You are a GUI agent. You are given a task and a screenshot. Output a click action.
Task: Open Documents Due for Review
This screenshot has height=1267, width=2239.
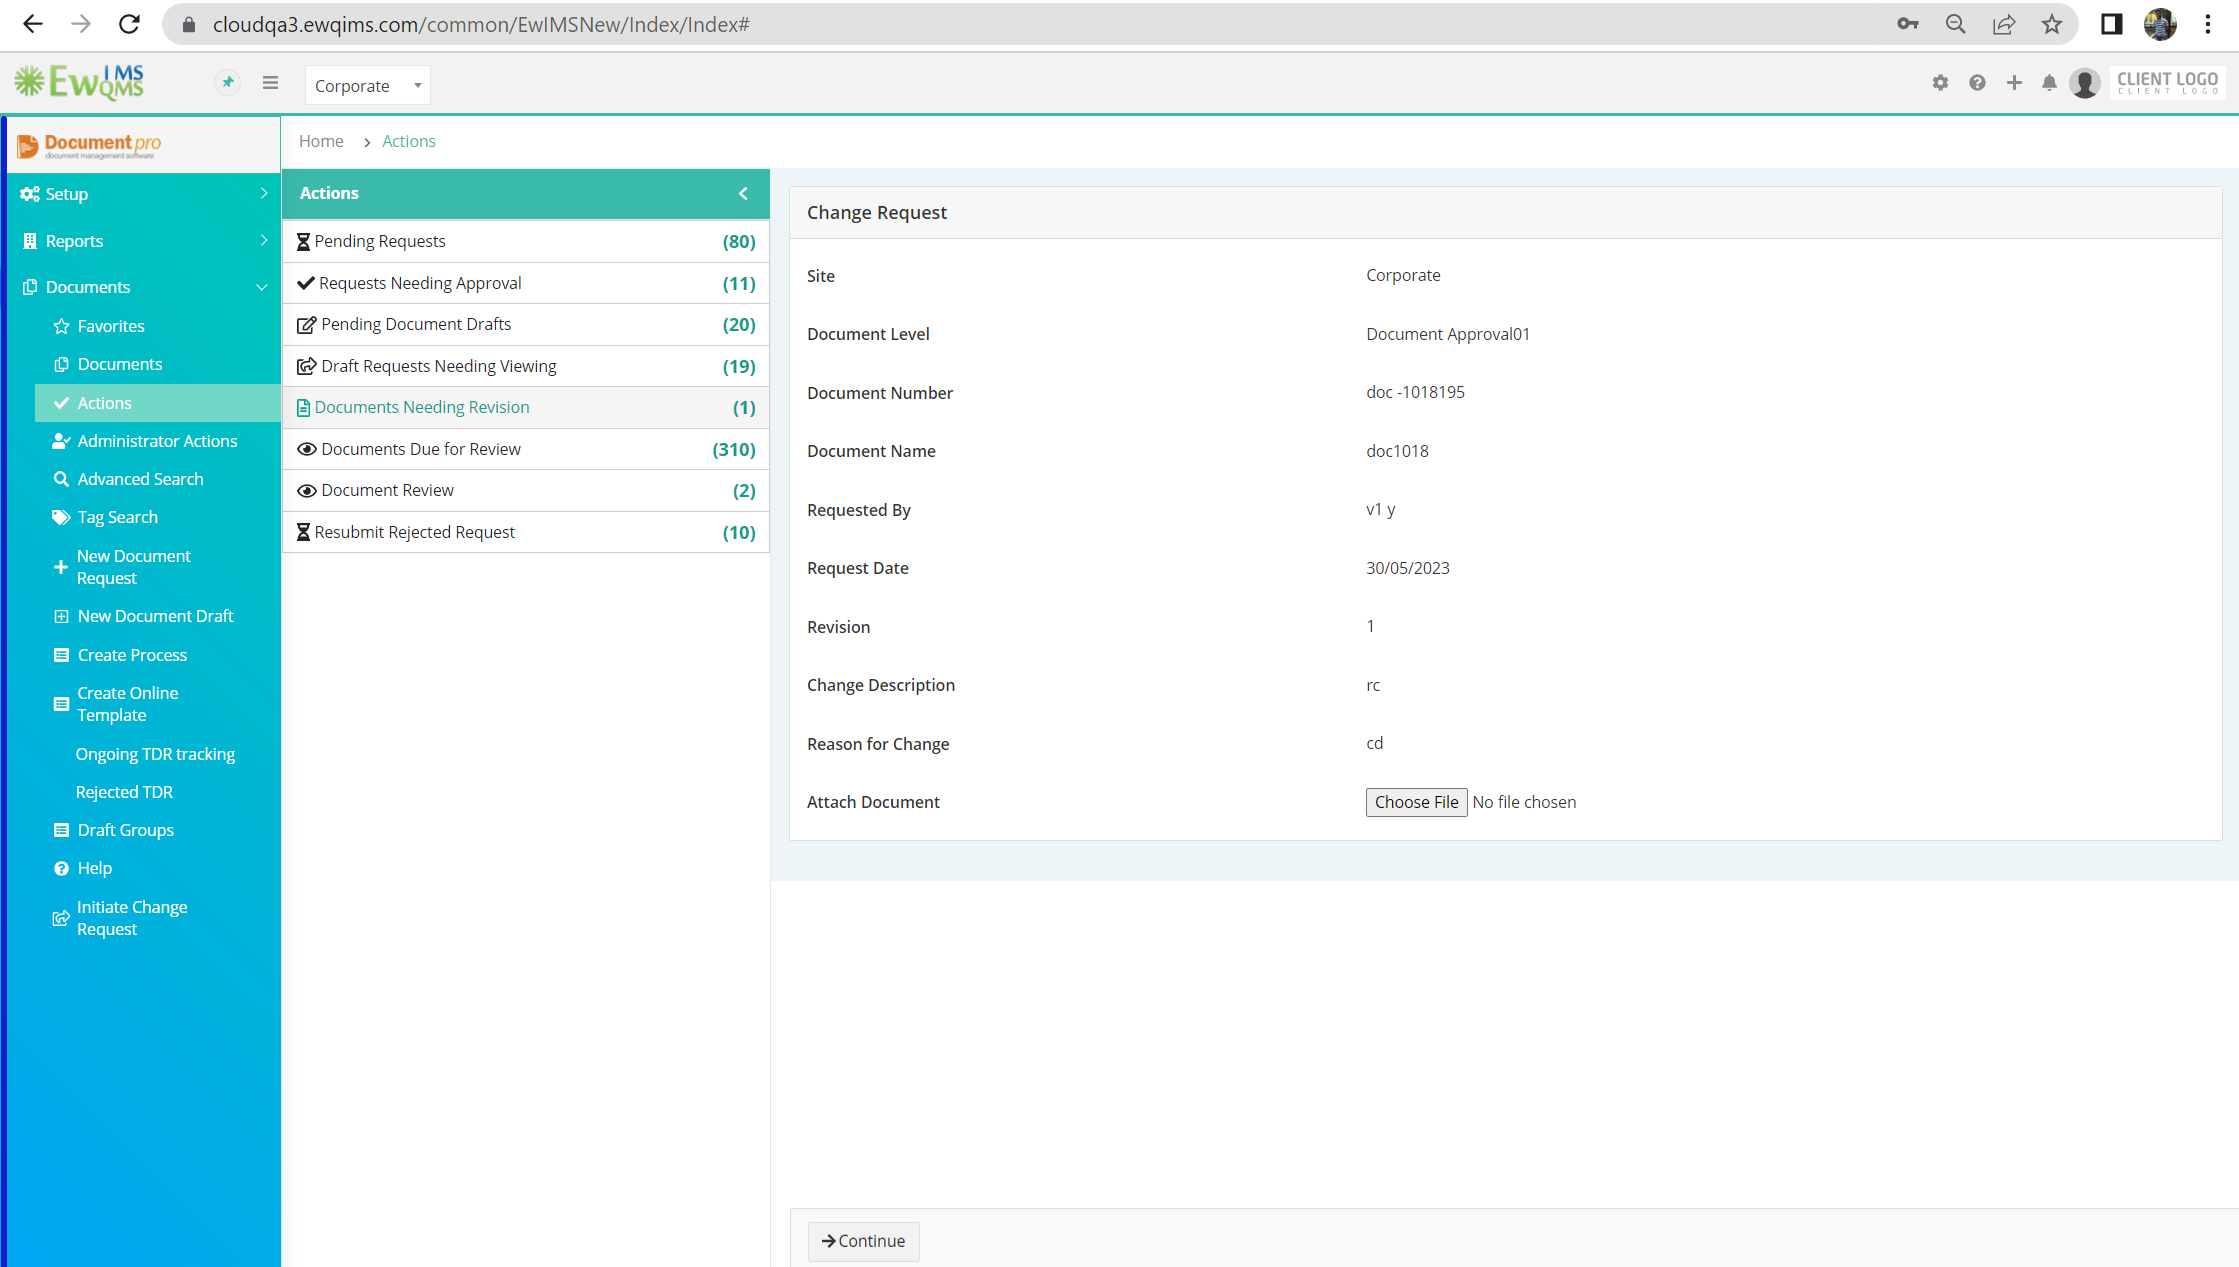[x=526, y=449]
